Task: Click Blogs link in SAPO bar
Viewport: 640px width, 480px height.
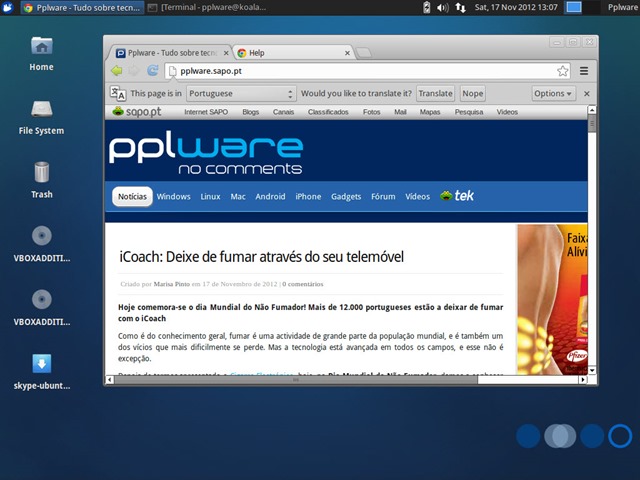Action: 251,112
